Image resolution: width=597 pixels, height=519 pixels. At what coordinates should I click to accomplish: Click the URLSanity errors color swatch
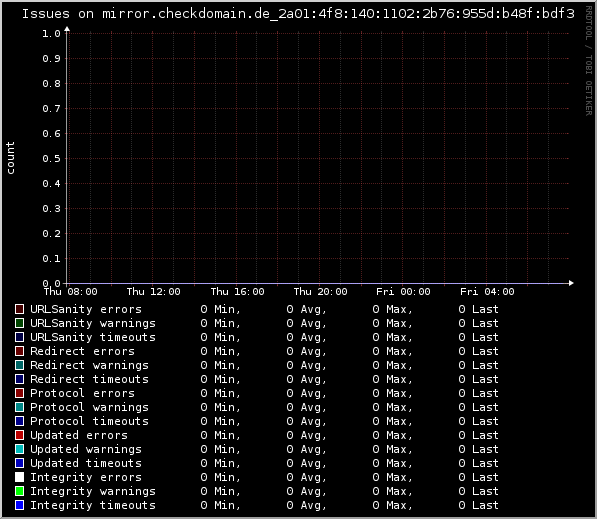click(x=19, y=309)
